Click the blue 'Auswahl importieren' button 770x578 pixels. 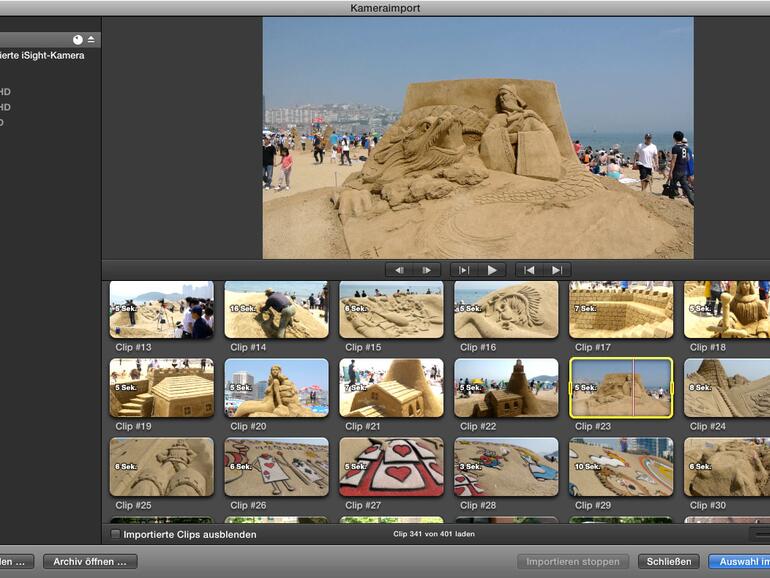click(x=738, y=561)
